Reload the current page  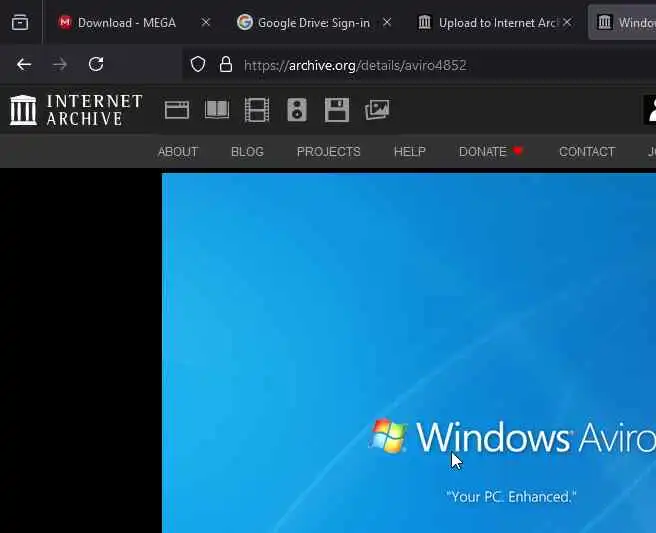96,64
